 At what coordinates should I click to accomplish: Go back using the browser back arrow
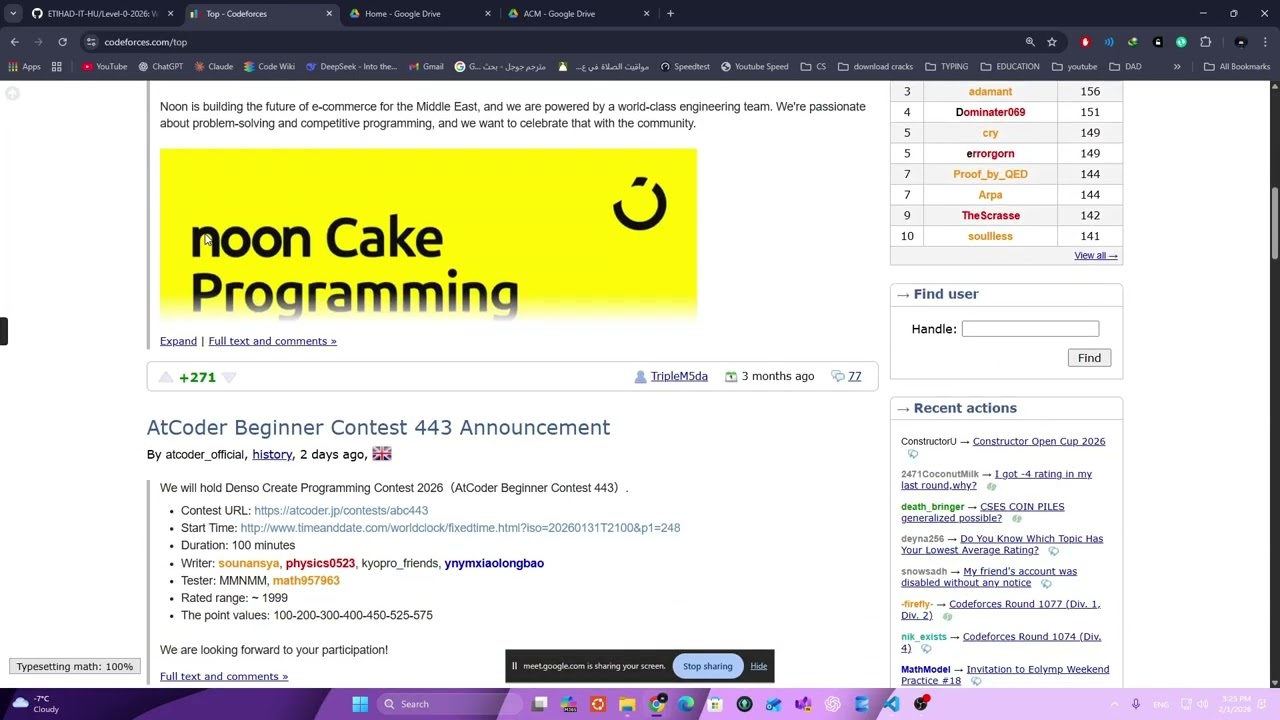pos(14,42)
